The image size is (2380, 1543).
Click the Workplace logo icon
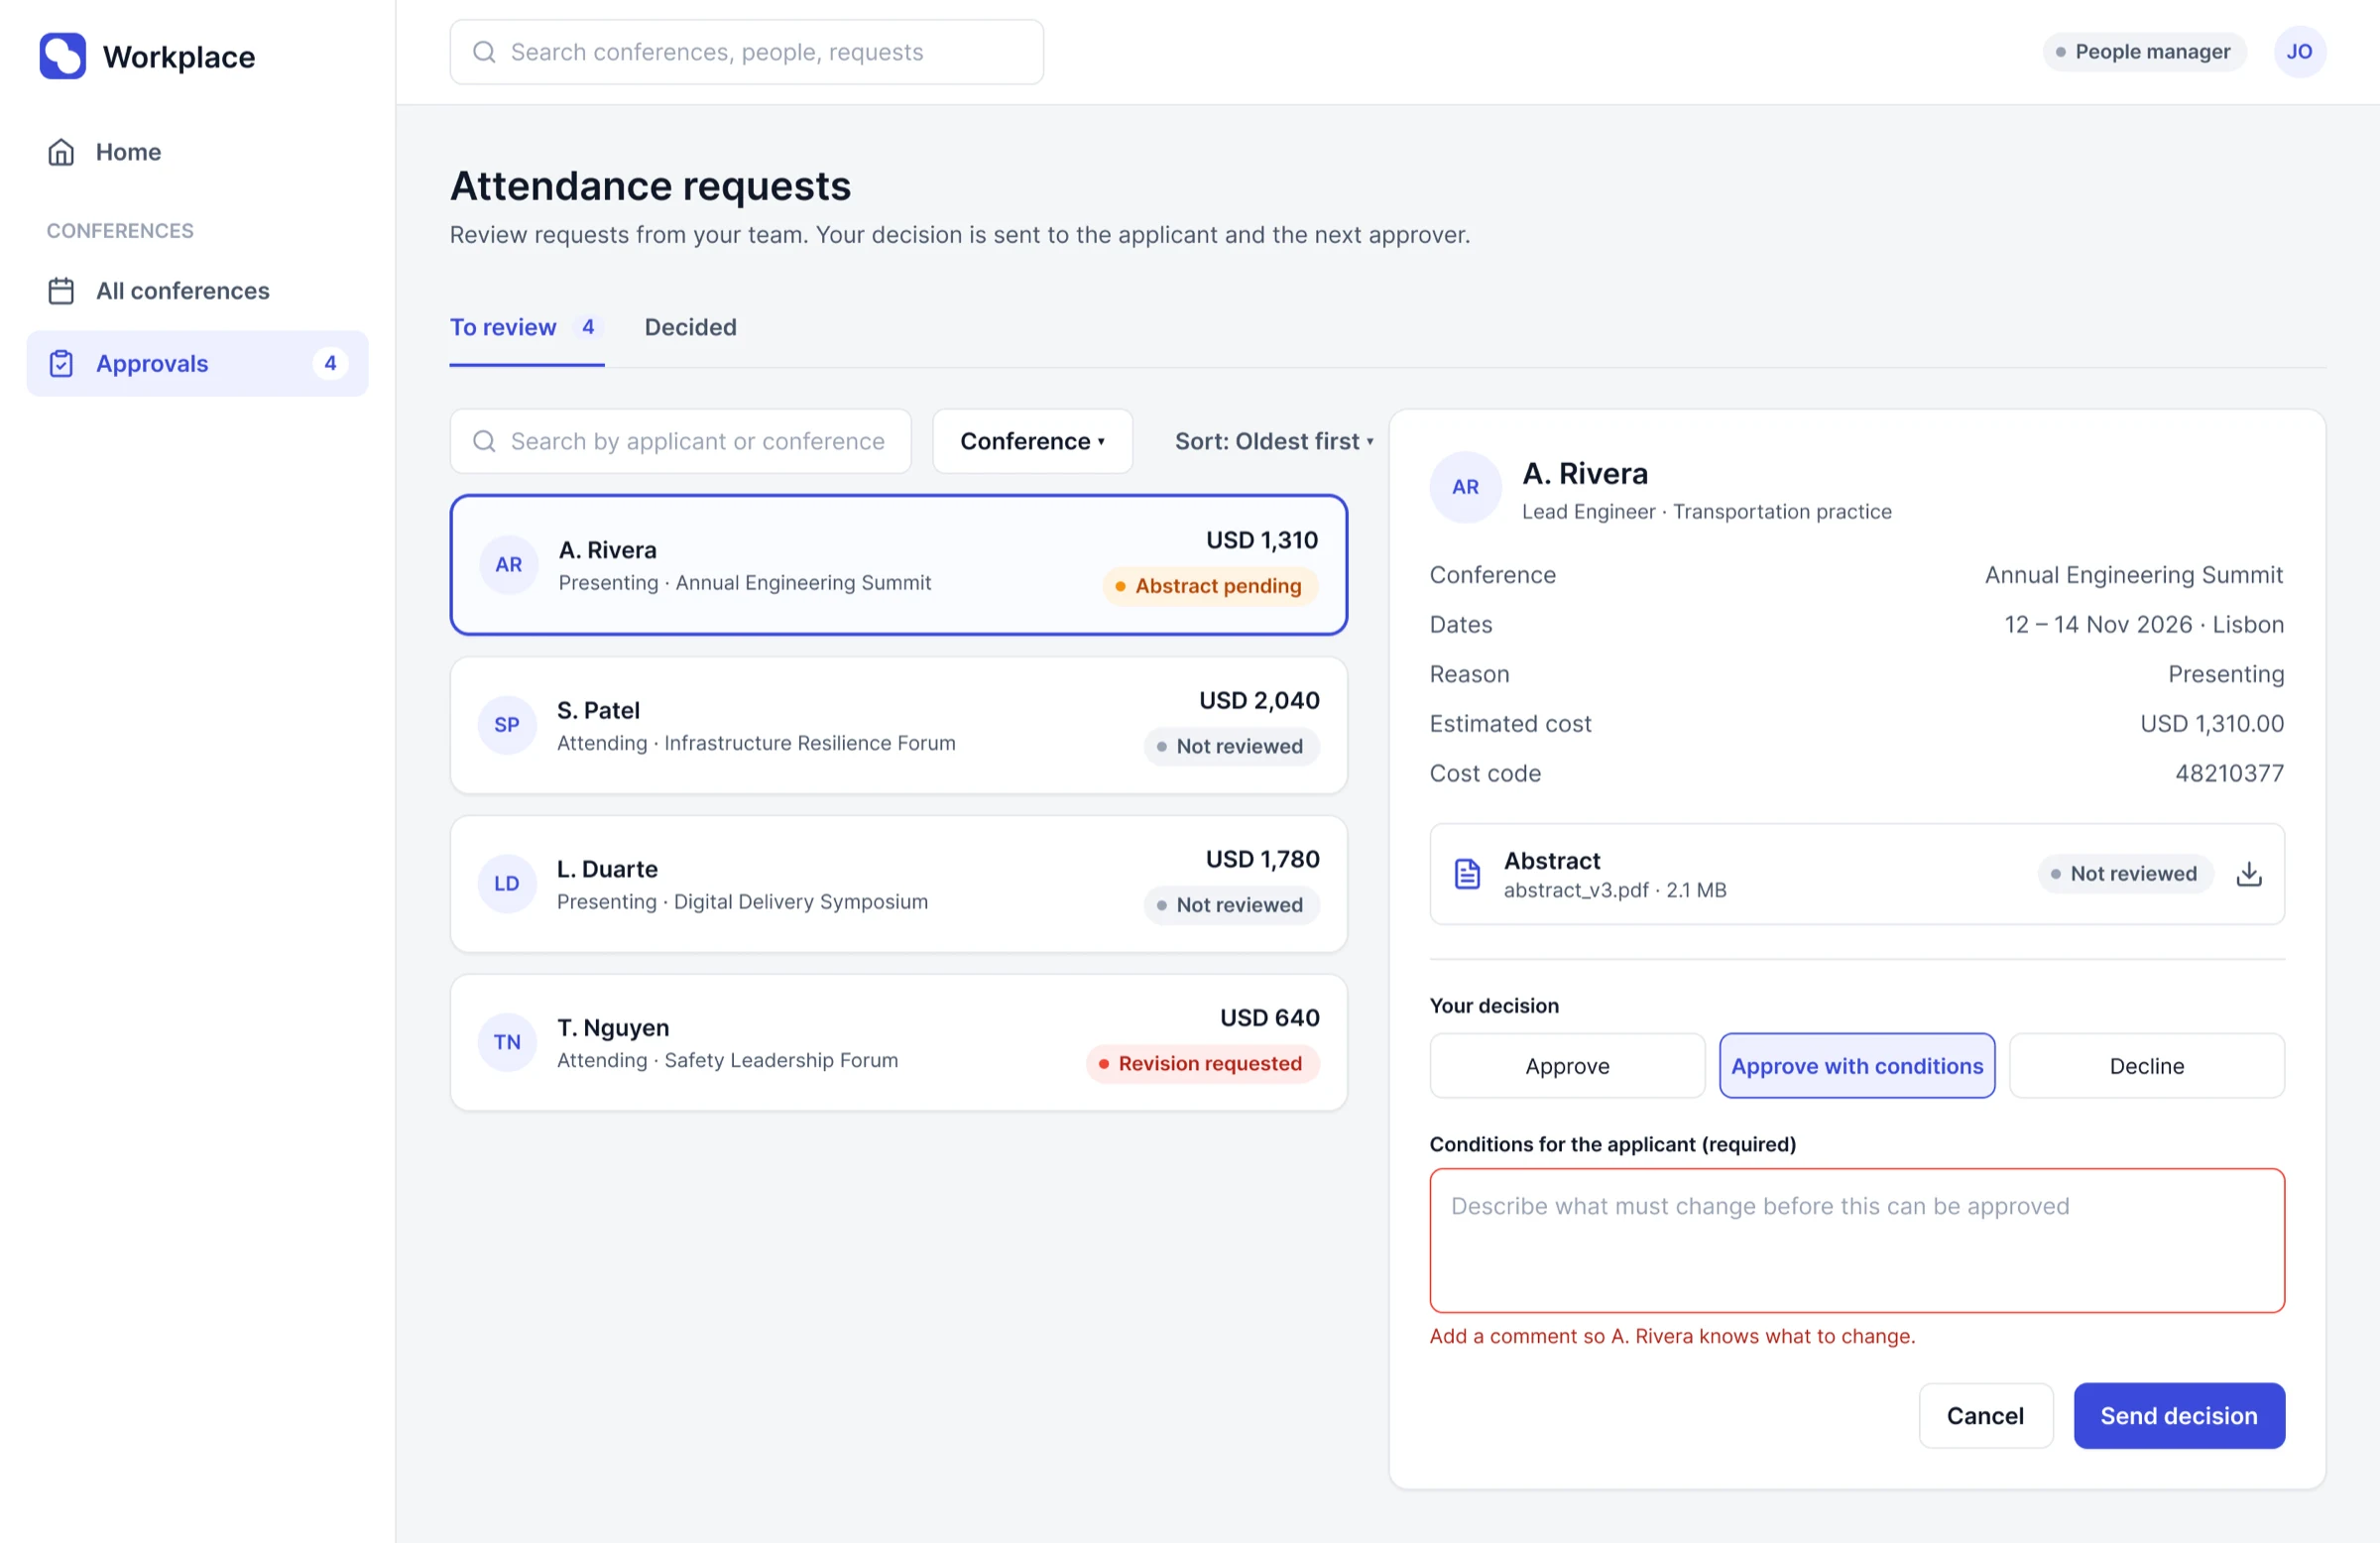click(x=62, y=56)
